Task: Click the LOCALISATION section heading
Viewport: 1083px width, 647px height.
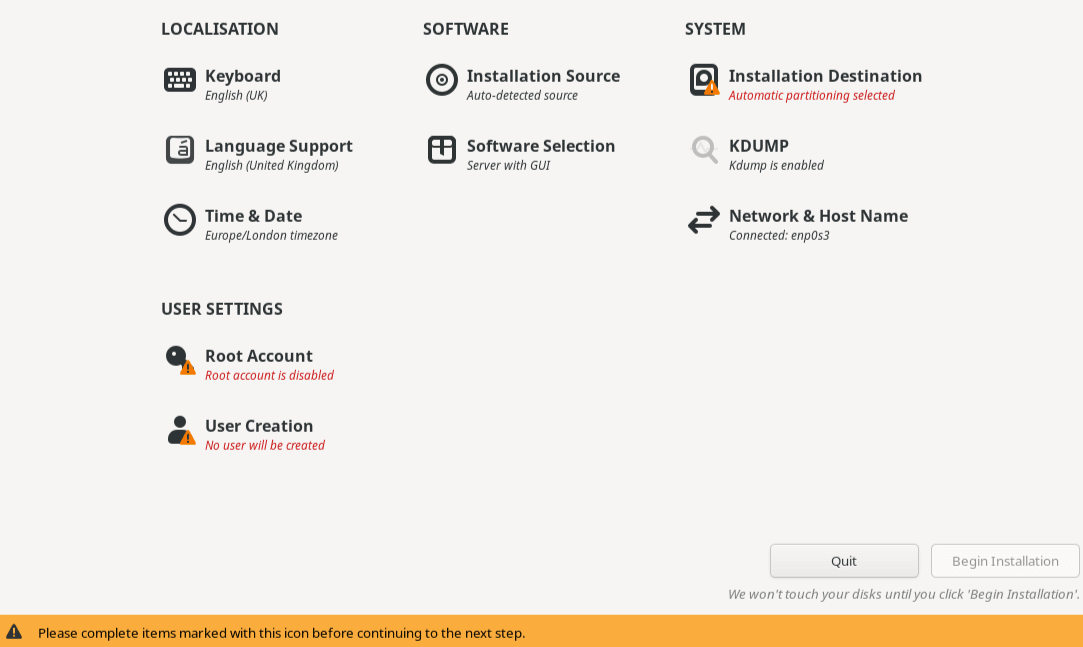Action: tap(220, 29)
